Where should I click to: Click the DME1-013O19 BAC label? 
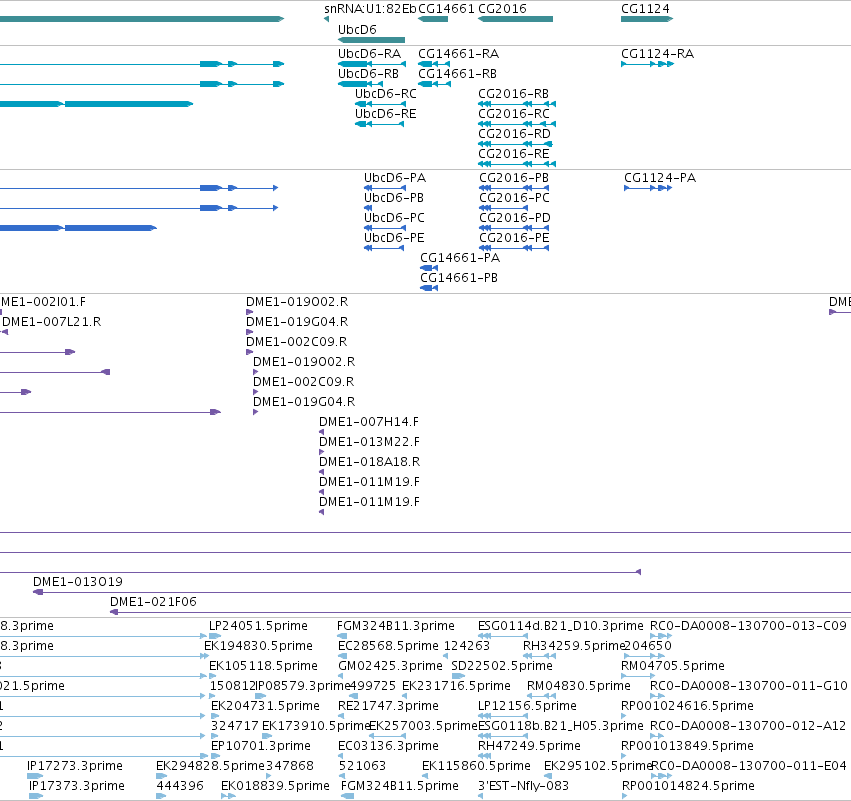[x=78, y=582]
